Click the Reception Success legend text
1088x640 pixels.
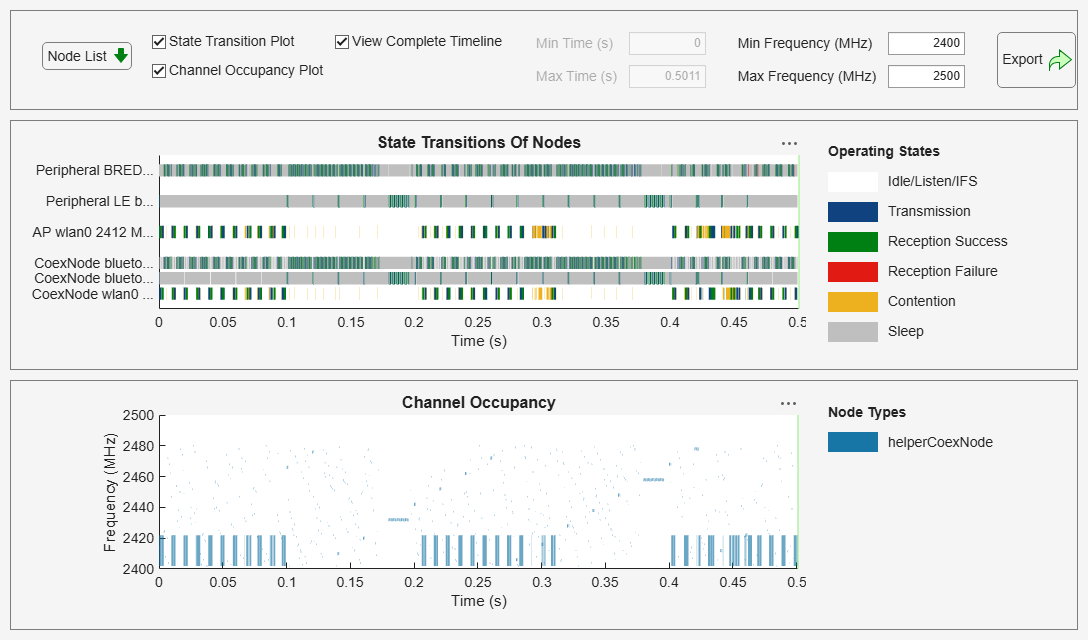tap(947, 242)
